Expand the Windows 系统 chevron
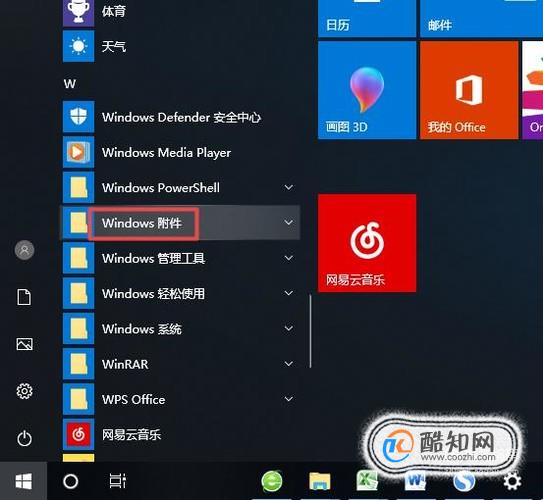The height and width of the screenshot is (500, 543). [x=288, y=328]
